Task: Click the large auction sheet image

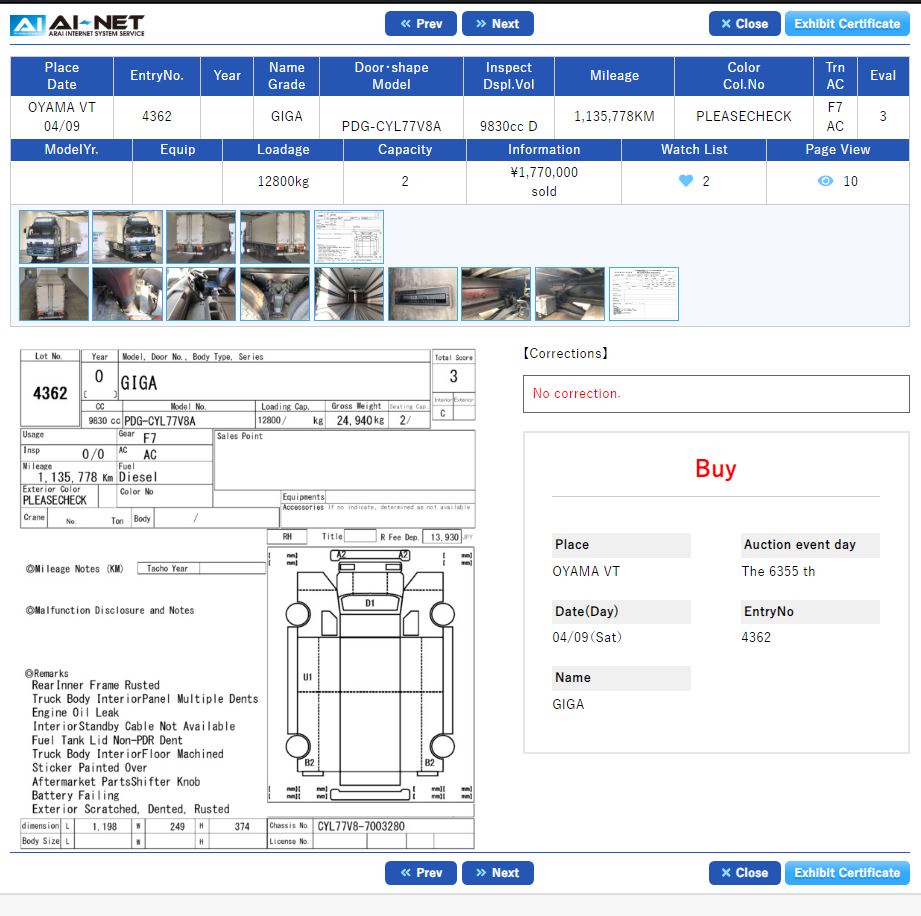Action: 248,598
